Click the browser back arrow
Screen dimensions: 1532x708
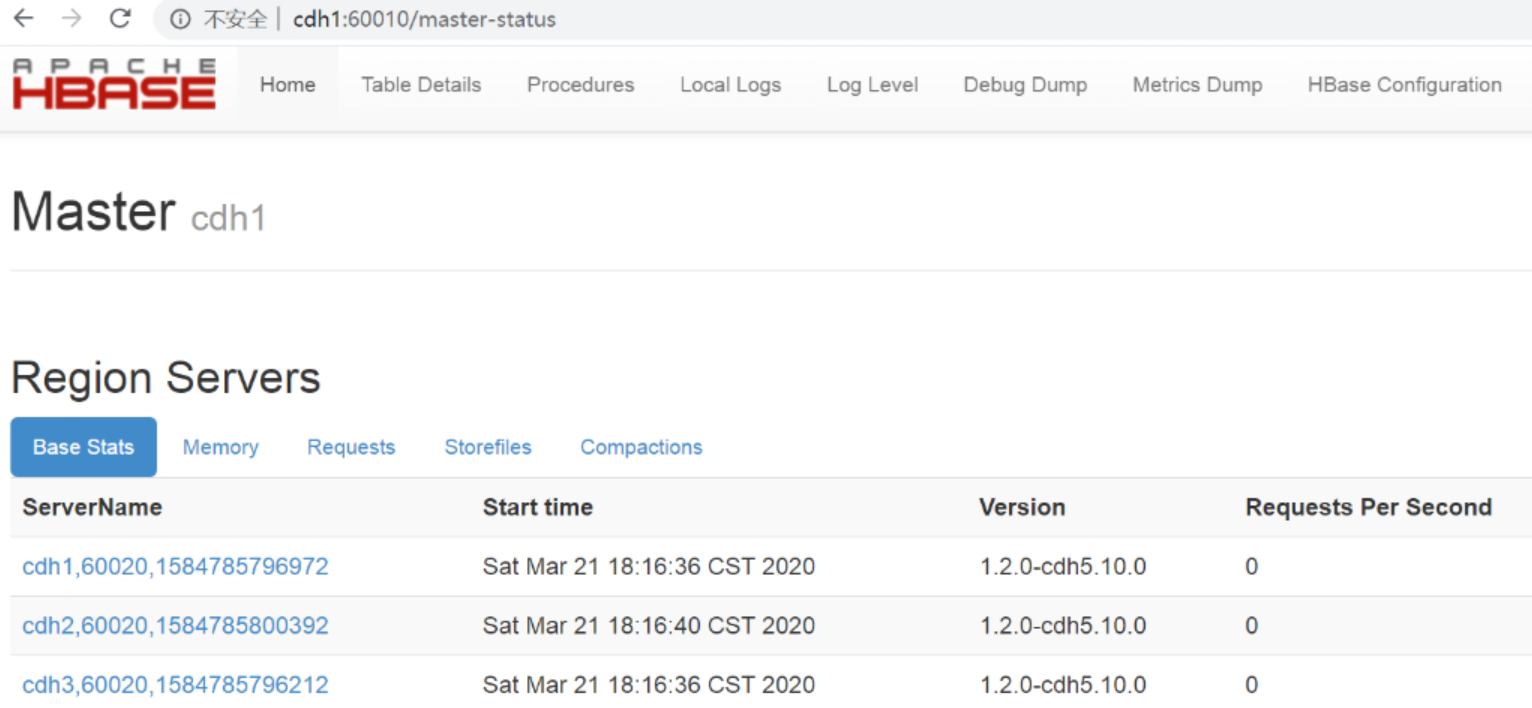24,18
